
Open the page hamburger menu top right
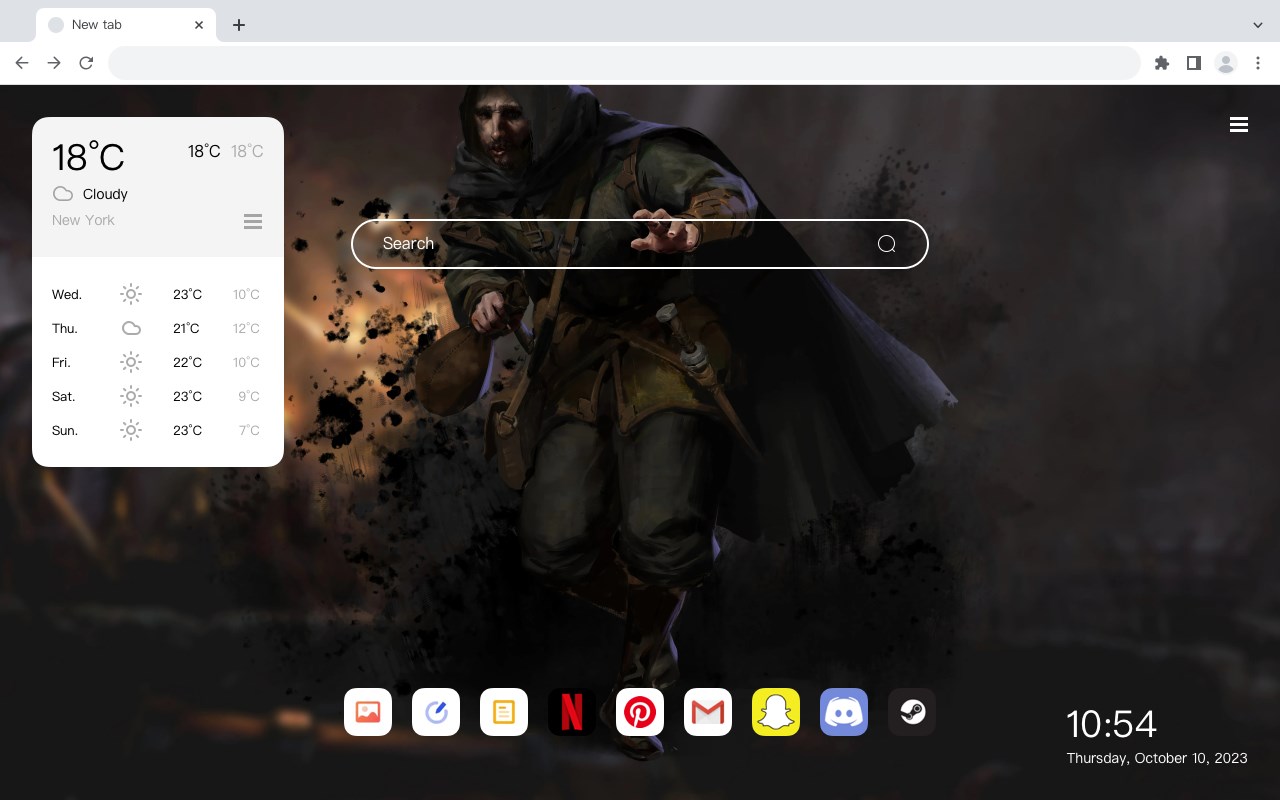click(1239, 125)
